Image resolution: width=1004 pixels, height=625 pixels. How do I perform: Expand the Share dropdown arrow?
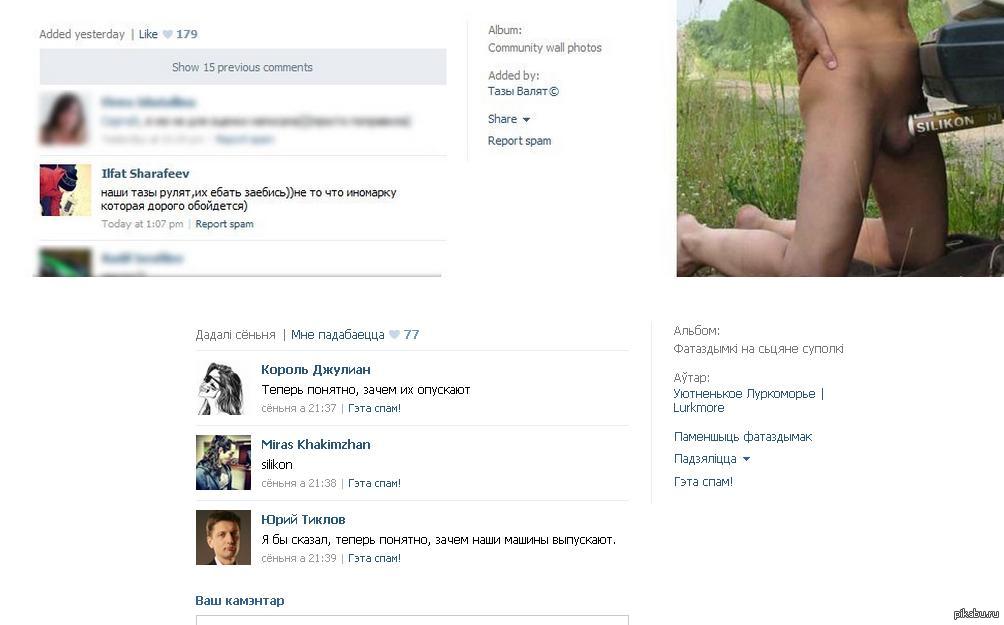coord(526,120)
